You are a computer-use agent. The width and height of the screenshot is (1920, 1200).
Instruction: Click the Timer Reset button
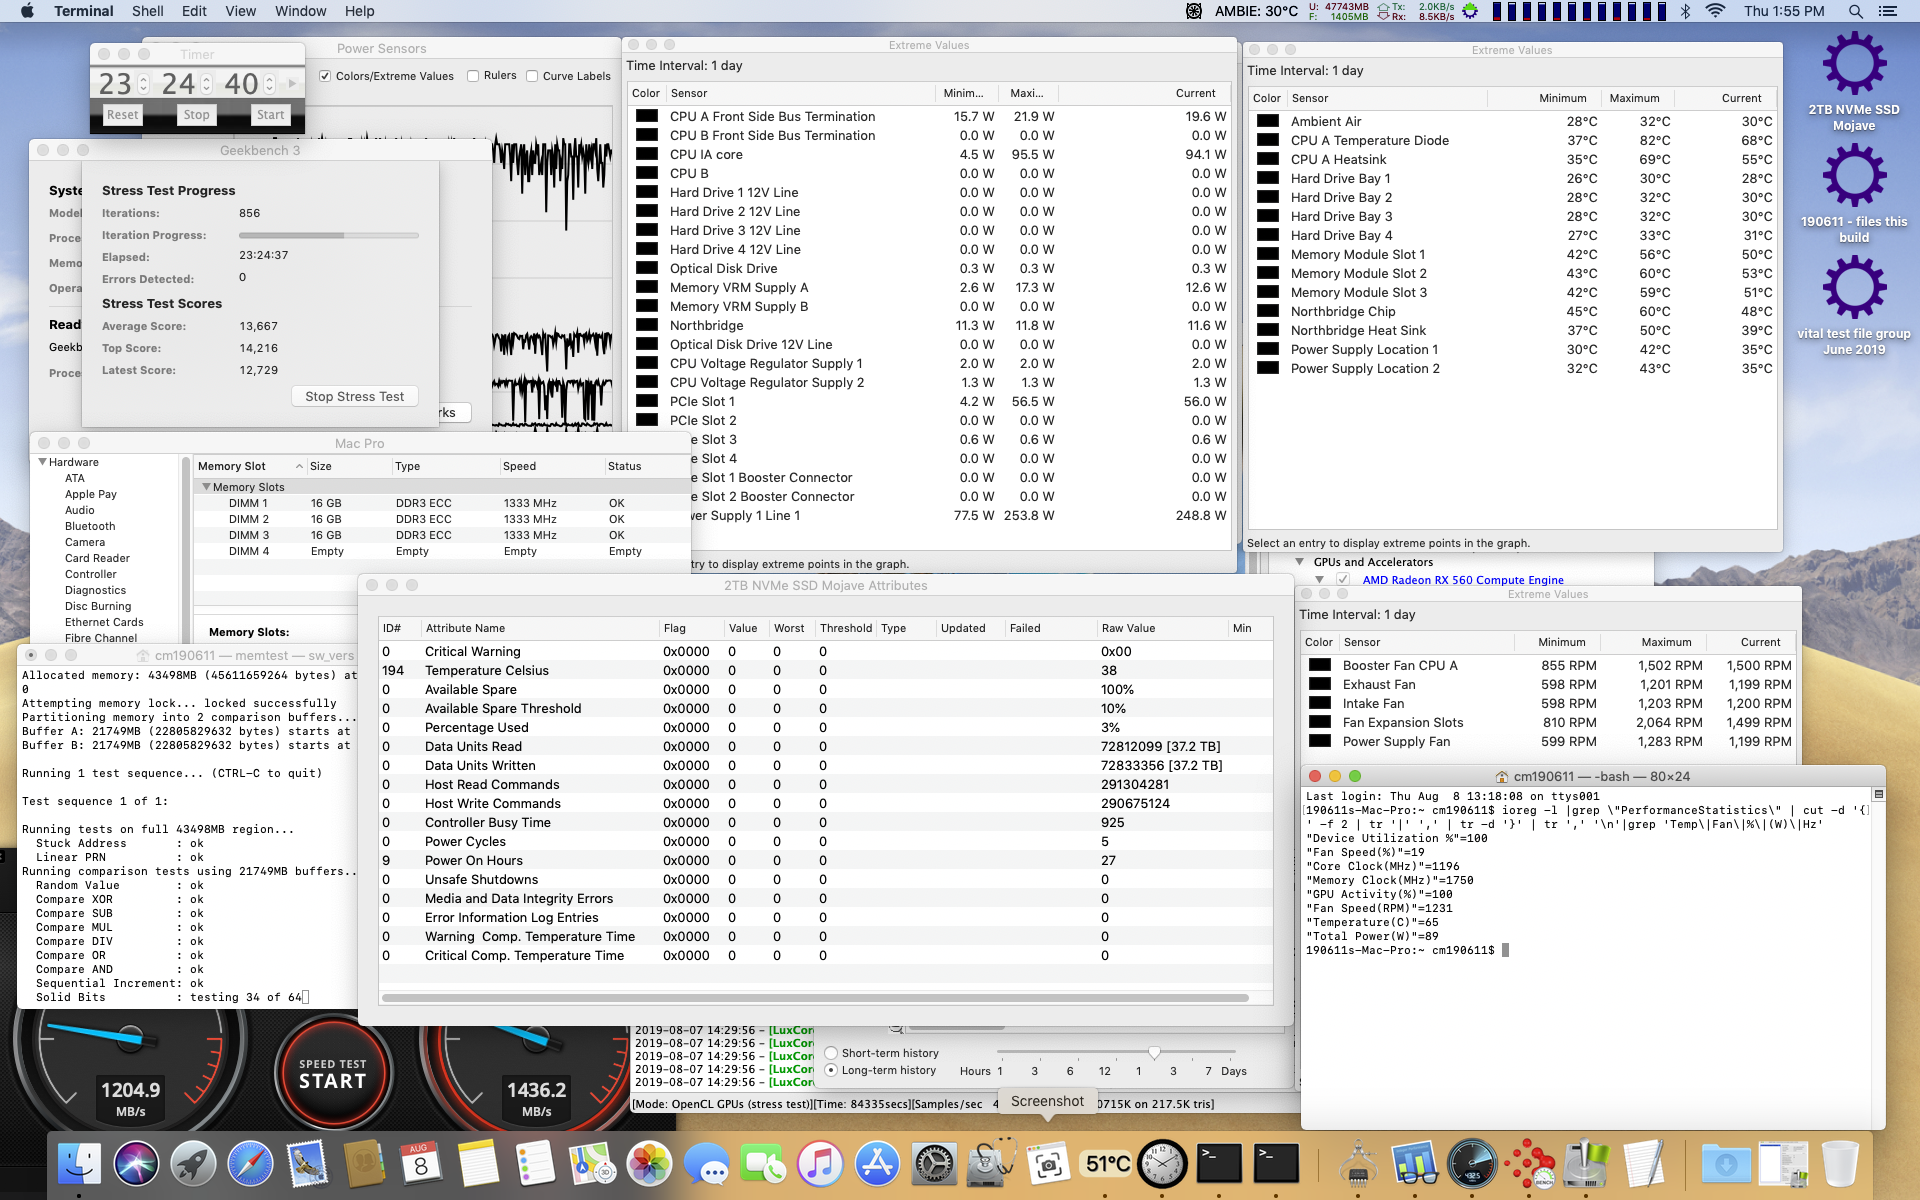123,115
